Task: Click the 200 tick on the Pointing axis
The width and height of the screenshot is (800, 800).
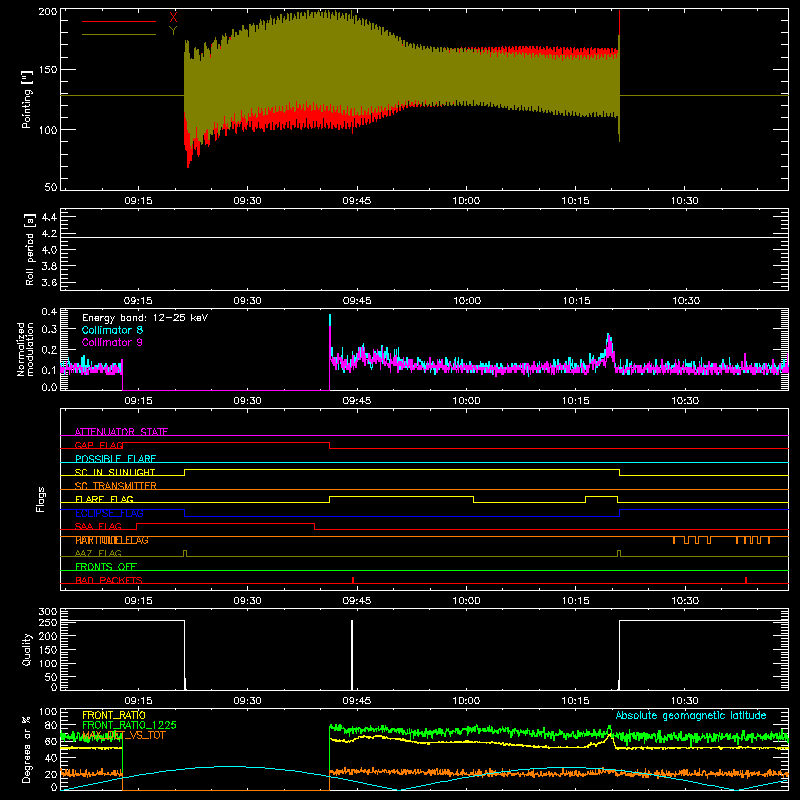Action: 47,11
